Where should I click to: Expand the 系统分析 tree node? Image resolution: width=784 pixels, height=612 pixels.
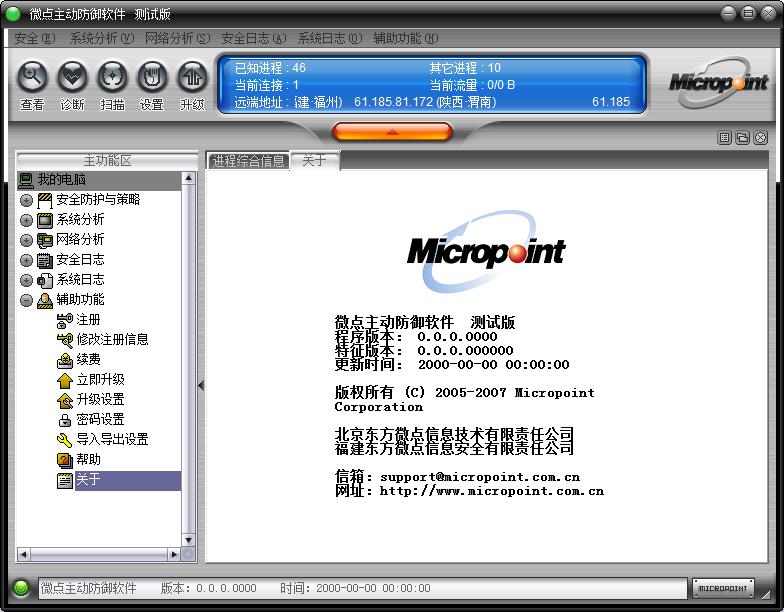pyautogui.click(x=26, y=220)
